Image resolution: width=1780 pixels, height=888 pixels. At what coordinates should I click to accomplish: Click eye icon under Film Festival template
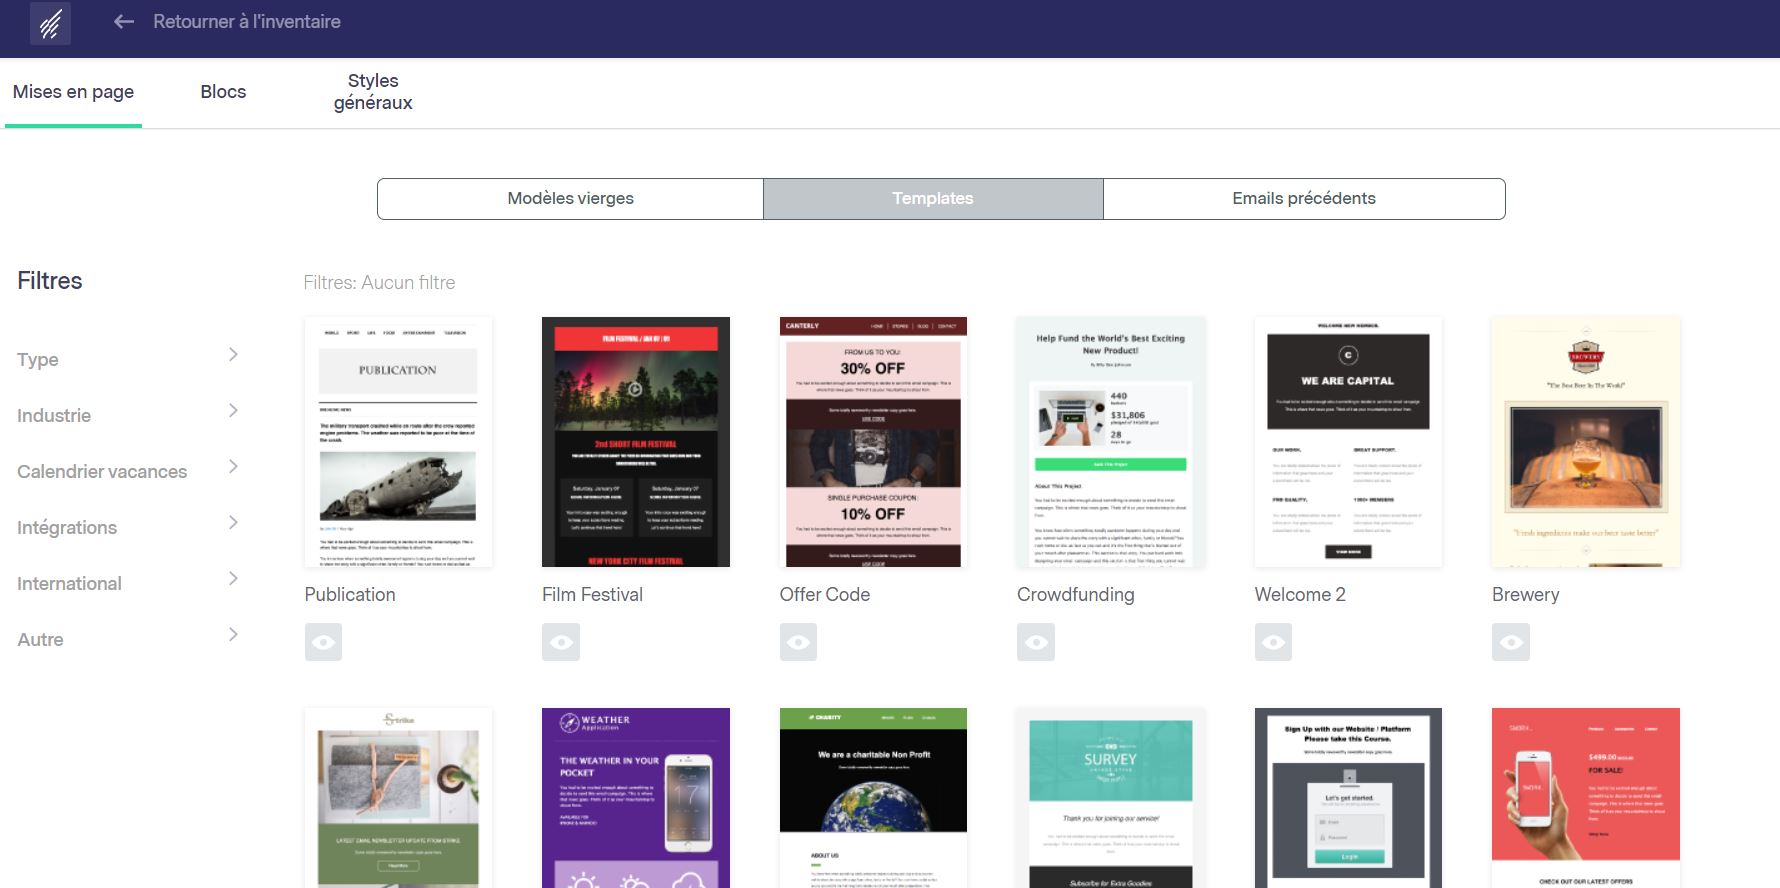561,642
